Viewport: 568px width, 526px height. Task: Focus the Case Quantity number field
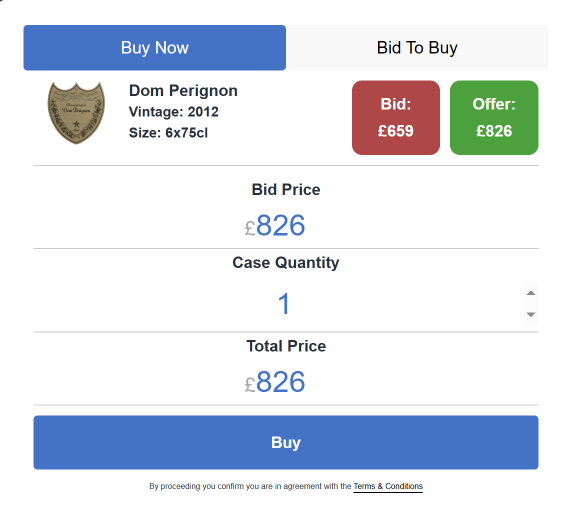286,304
